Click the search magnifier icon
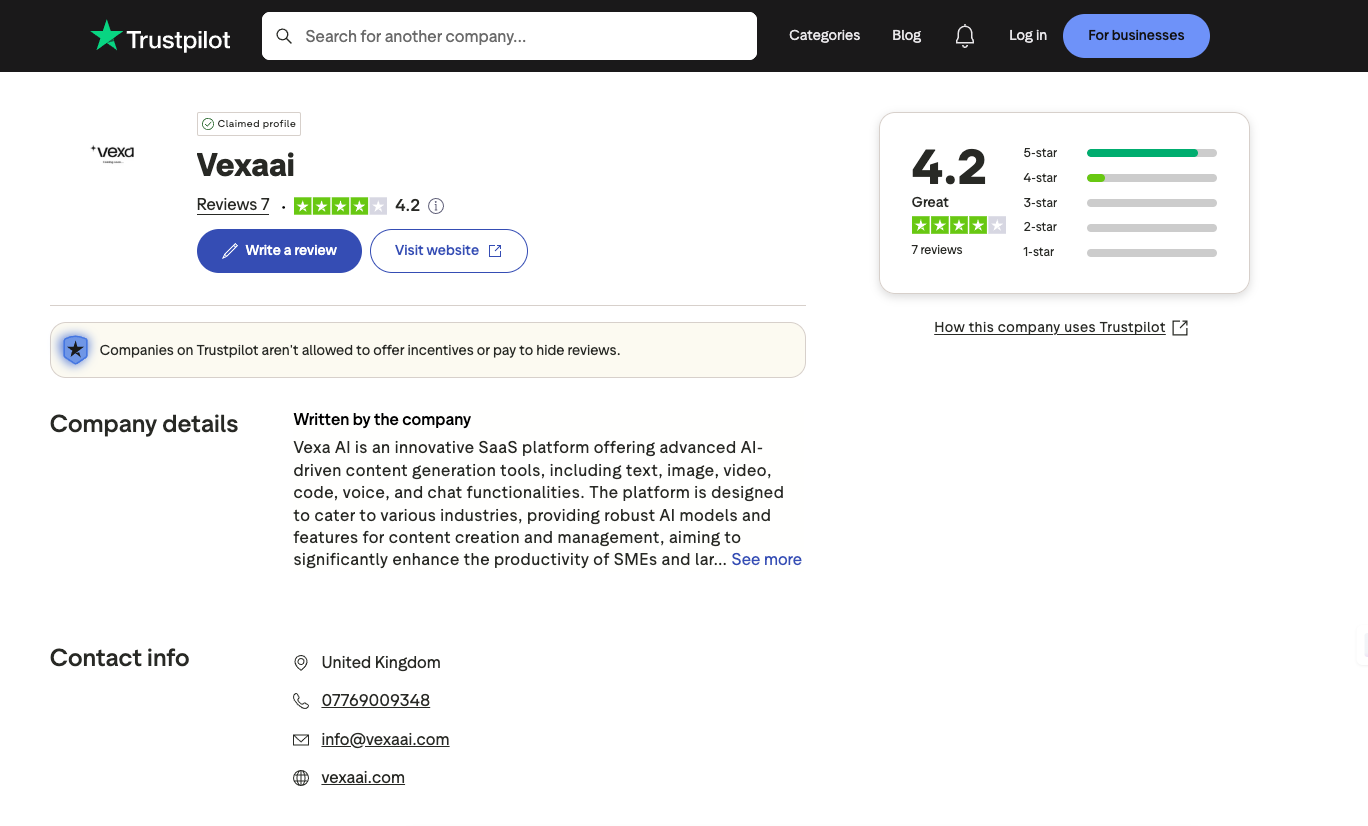 coord(284,36)
